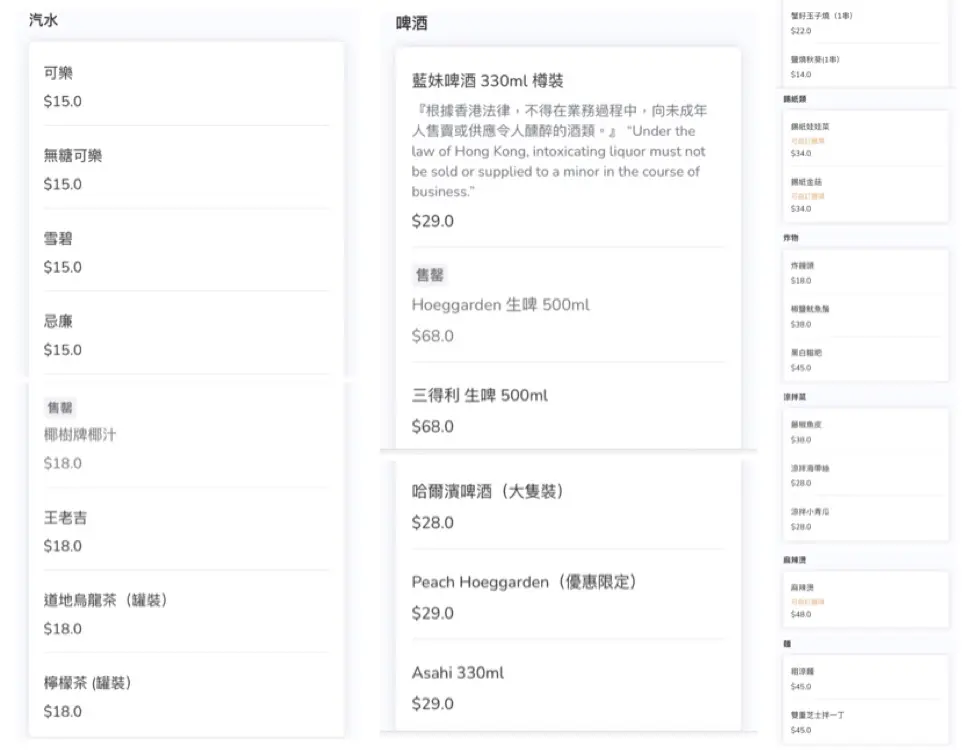Select the 炸饅頭 fried item

click(x=864, y=272)
